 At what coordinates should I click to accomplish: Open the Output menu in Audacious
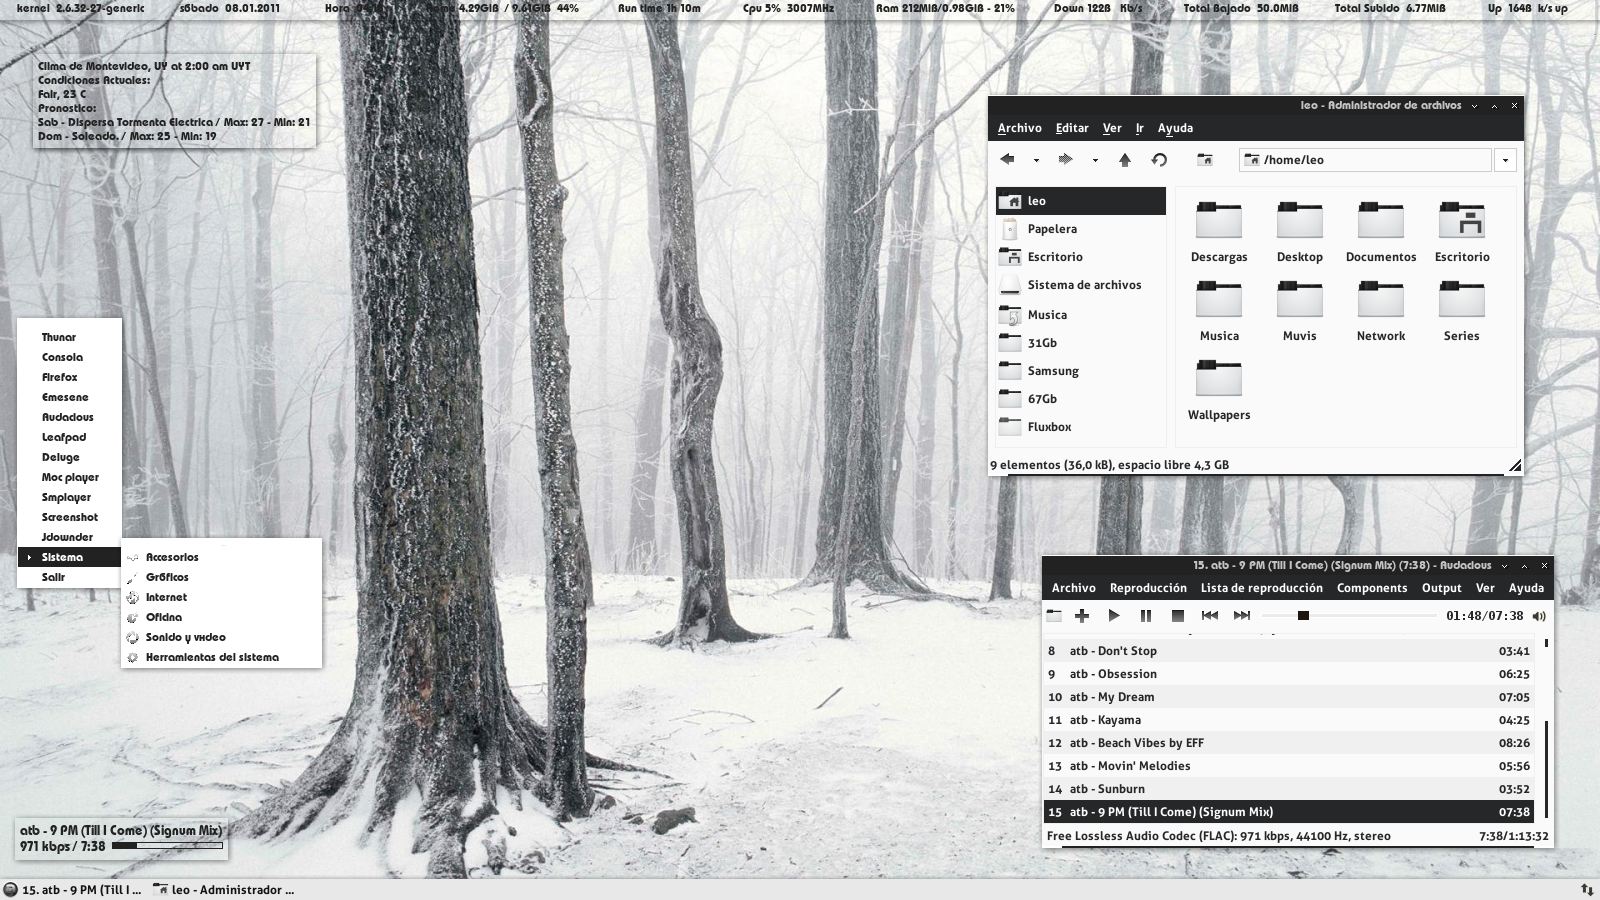pos(1442,588)
